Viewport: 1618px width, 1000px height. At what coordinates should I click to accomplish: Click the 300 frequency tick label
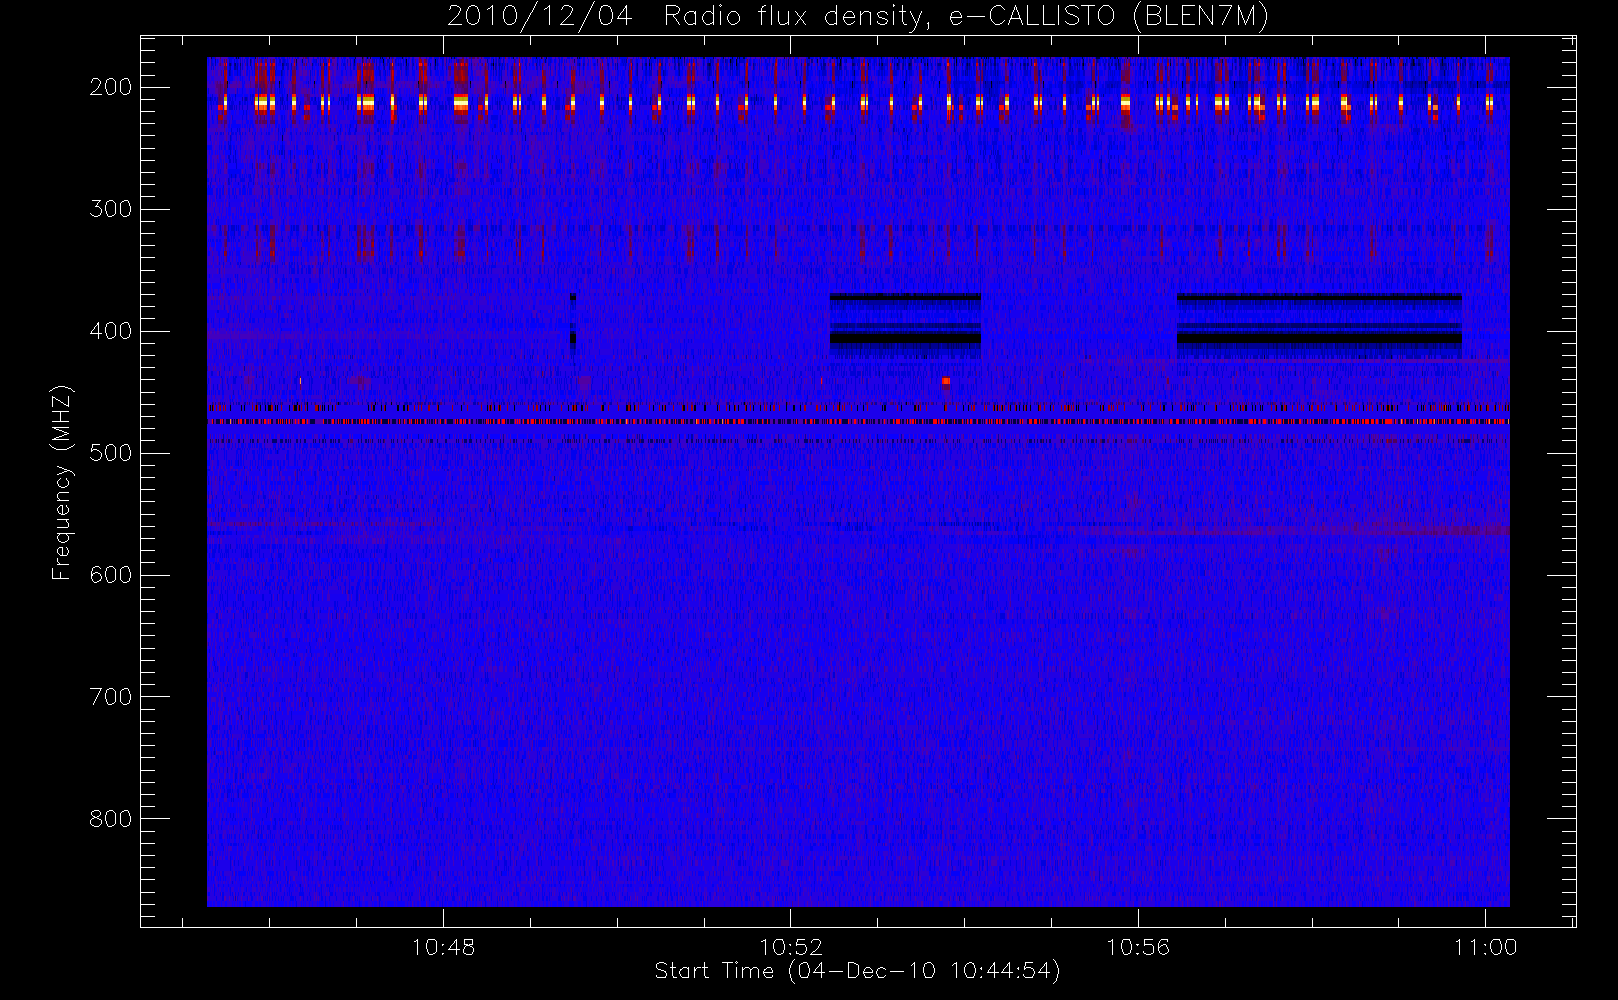(x=110, y=209)
